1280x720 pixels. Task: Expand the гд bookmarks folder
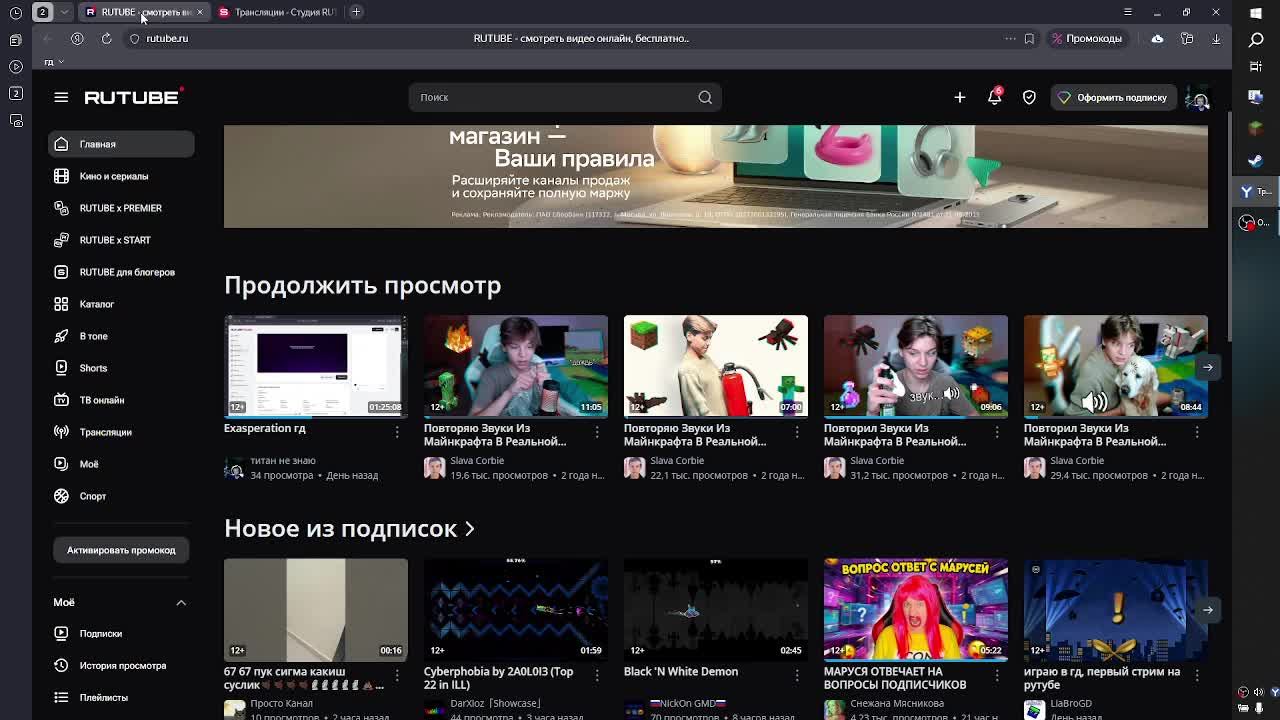click(x=54, y=62)
